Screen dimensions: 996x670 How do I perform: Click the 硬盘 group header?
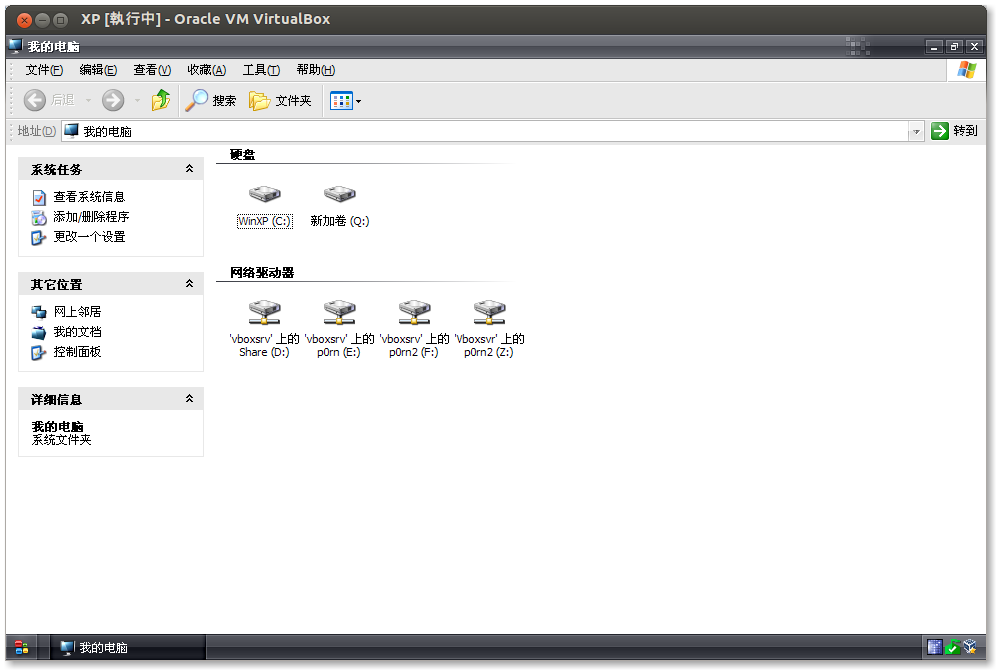[242, 154]
